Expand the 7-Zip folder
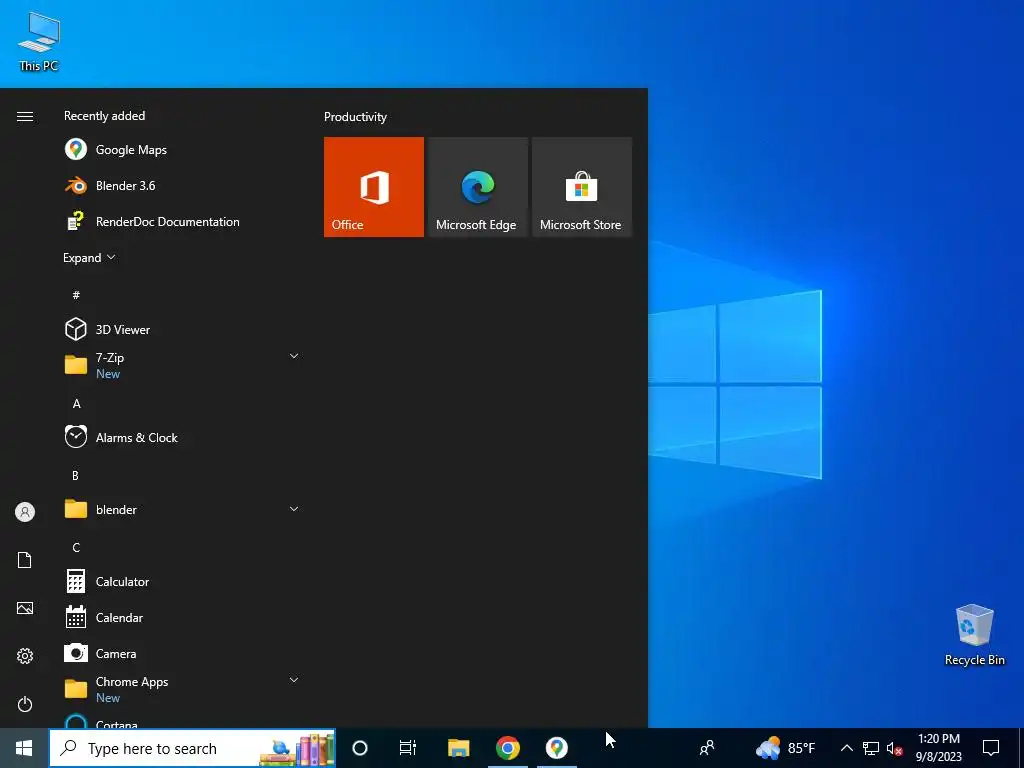This screenshot has height=768, width=1024. coord(181,365)
